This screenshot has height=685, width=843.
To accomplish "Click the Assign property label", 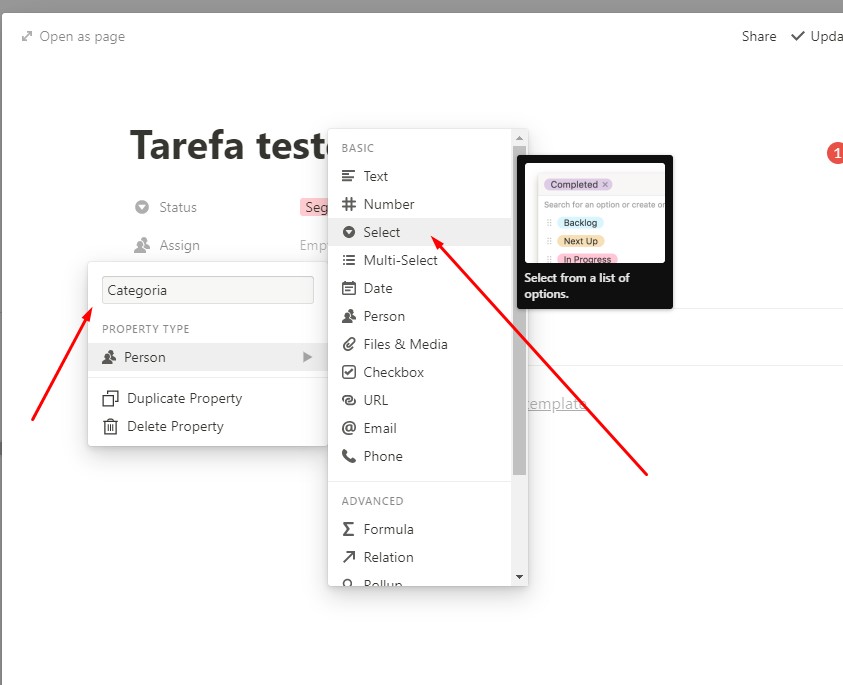I will 180,245.
